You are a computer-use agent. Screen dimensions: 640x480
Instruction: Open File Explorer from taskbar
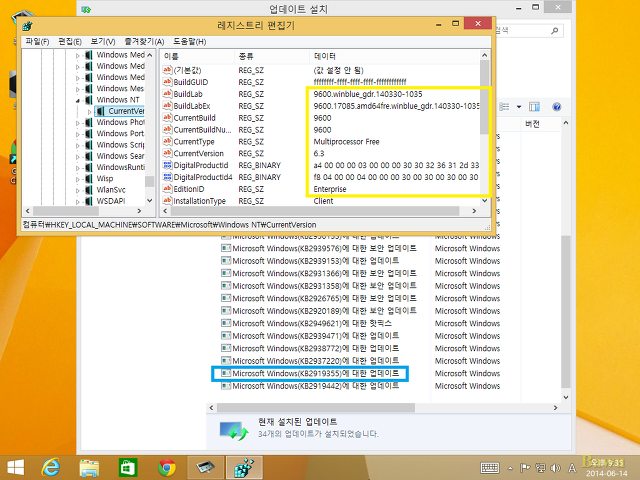[89, 467]
